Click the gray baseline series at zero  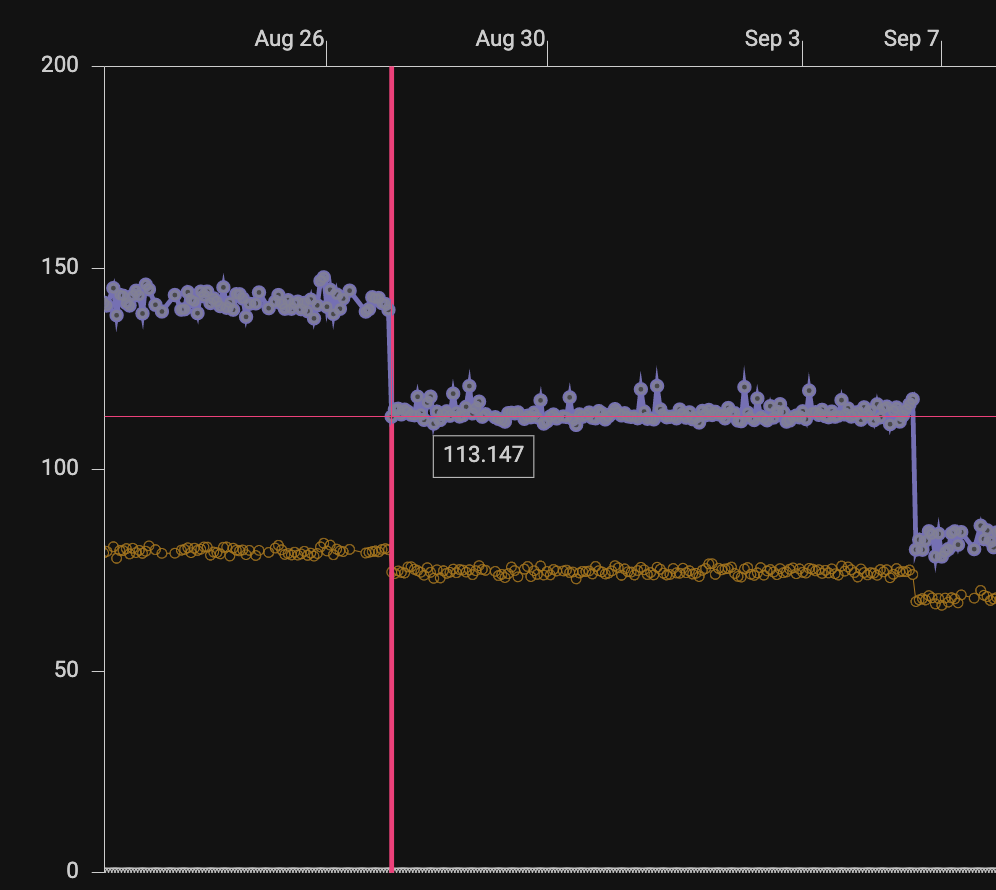tap(550, 870)
